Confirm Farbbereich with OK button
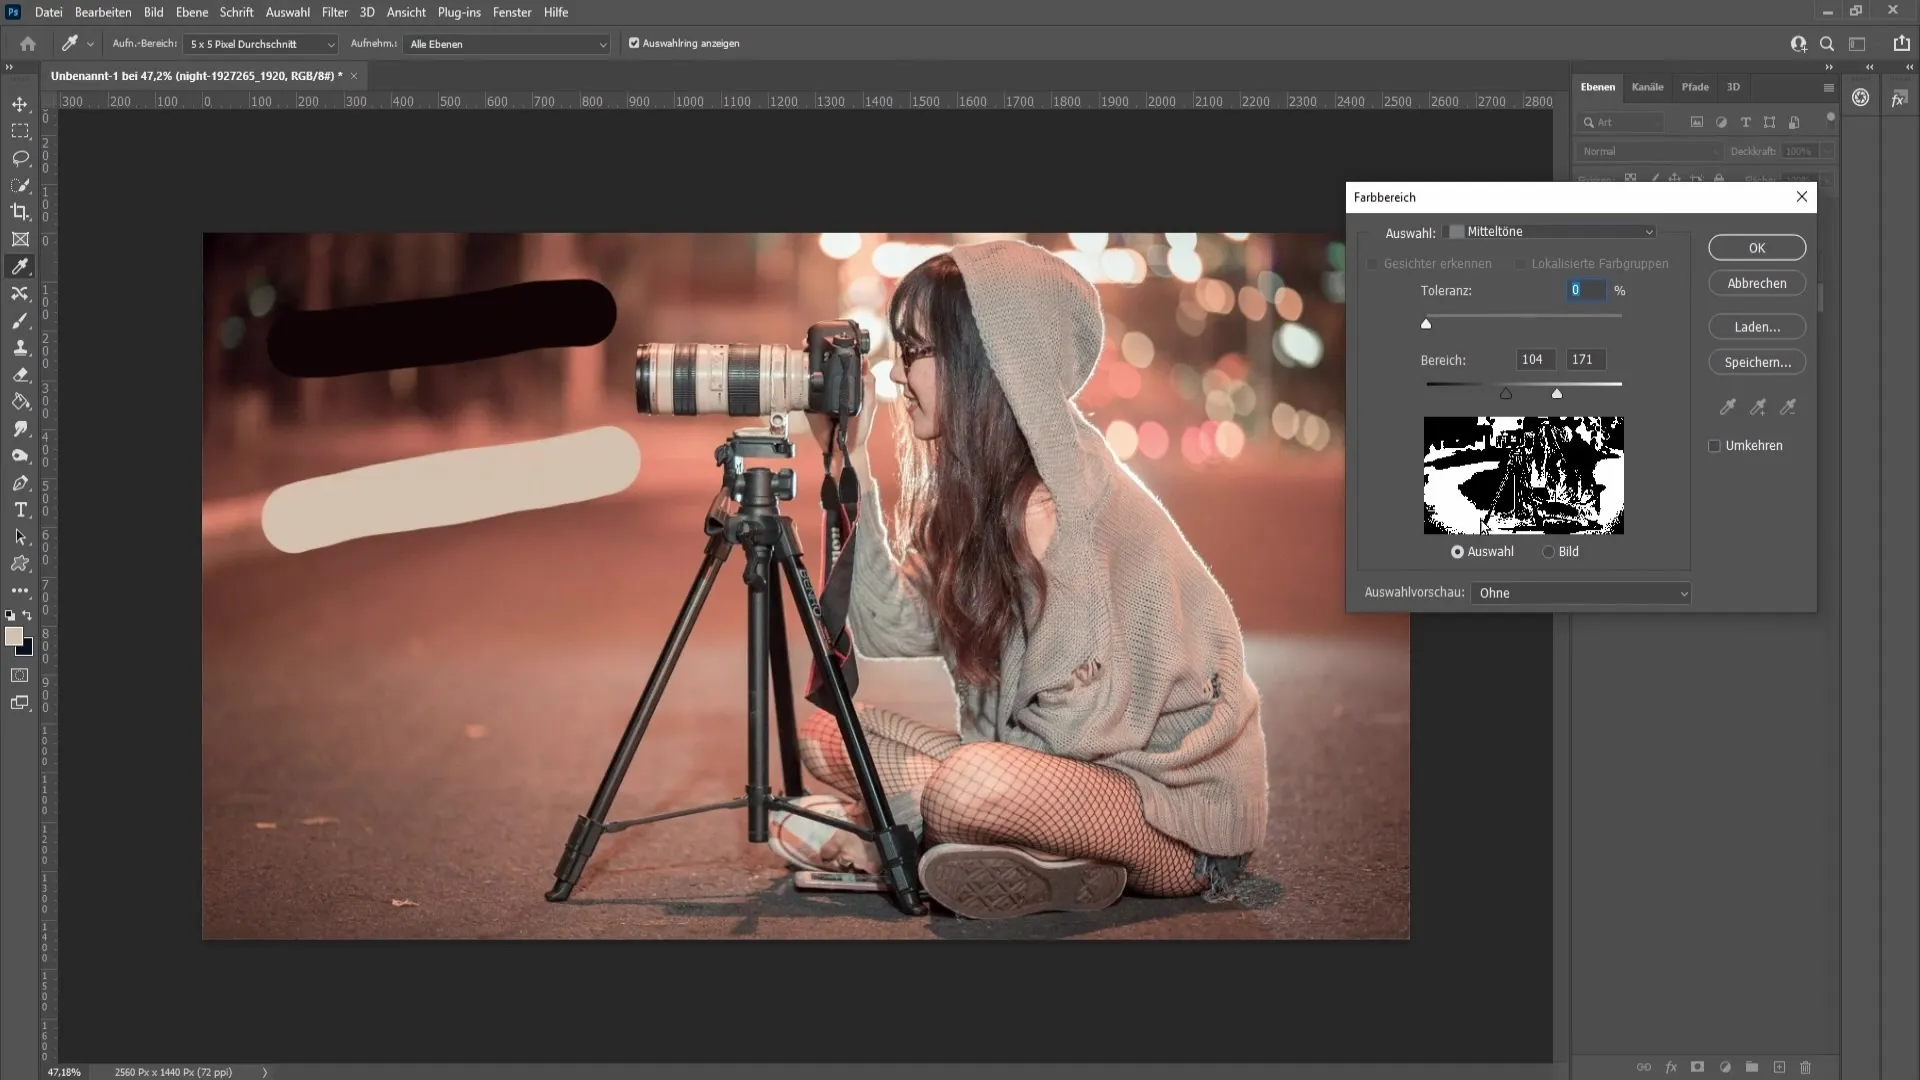 pyautogui.click(x=1757, y=248)
